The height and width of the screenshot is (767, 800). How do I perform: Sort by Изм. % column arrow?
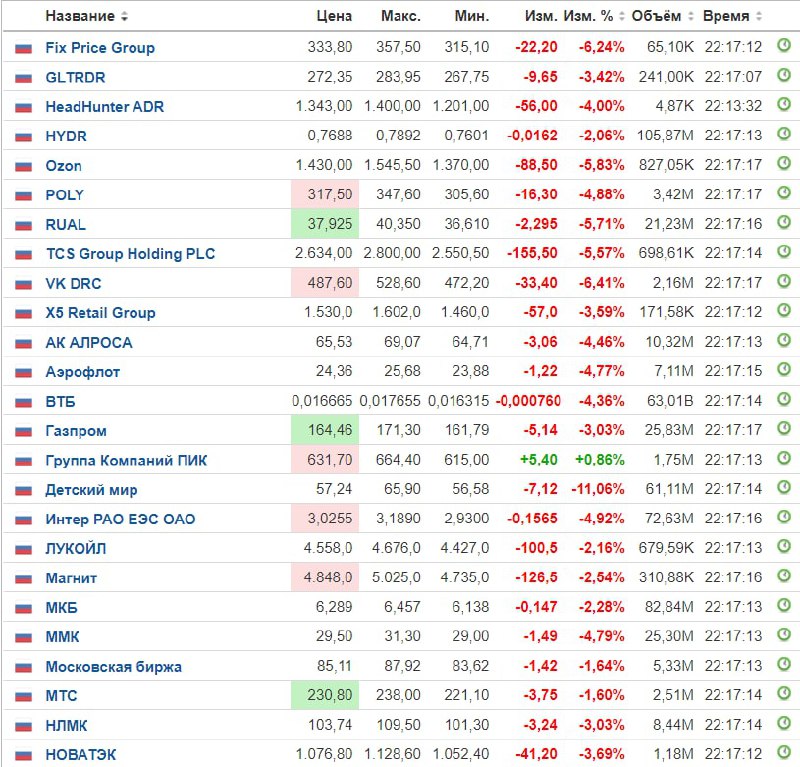point(621,17)
